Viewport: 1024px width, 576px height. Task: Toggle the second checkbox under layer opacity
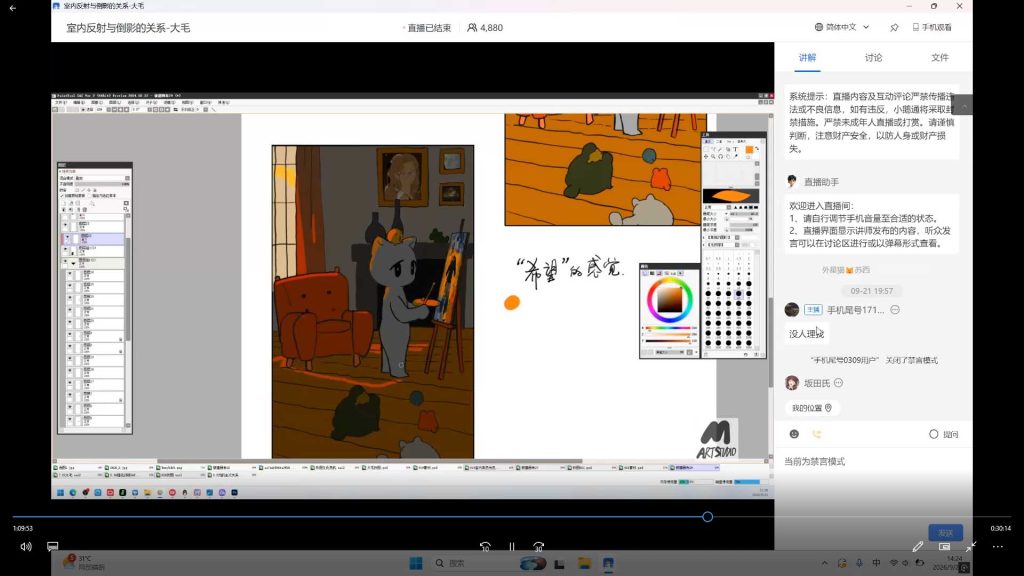89,195
